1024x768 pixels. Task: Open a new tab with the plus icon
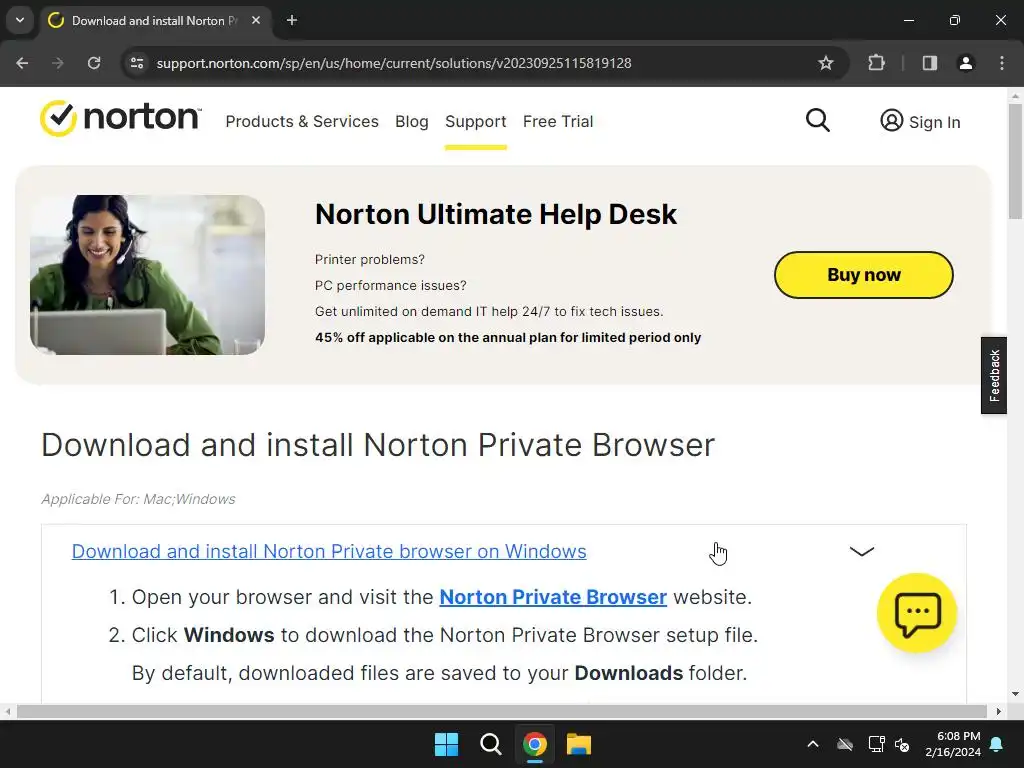(x=292, y=20)
